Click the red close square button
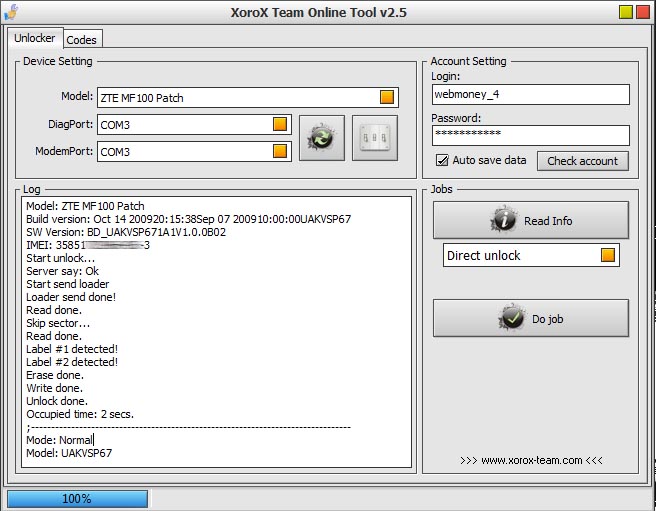Screen dimensions: 656x511 click(x=643, y=12)
